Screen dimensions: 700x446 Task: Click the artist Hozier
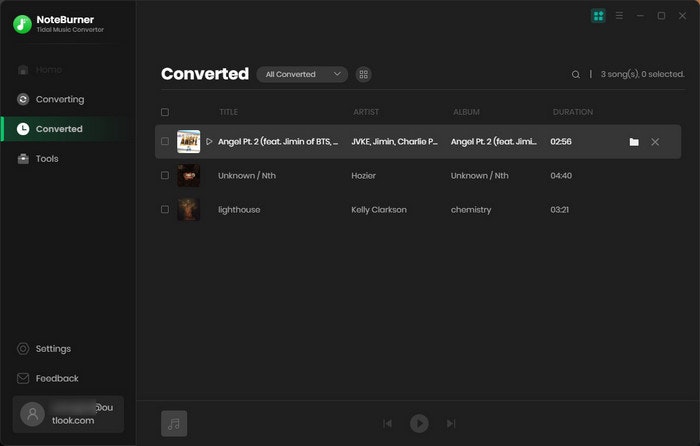click(363, 175)
